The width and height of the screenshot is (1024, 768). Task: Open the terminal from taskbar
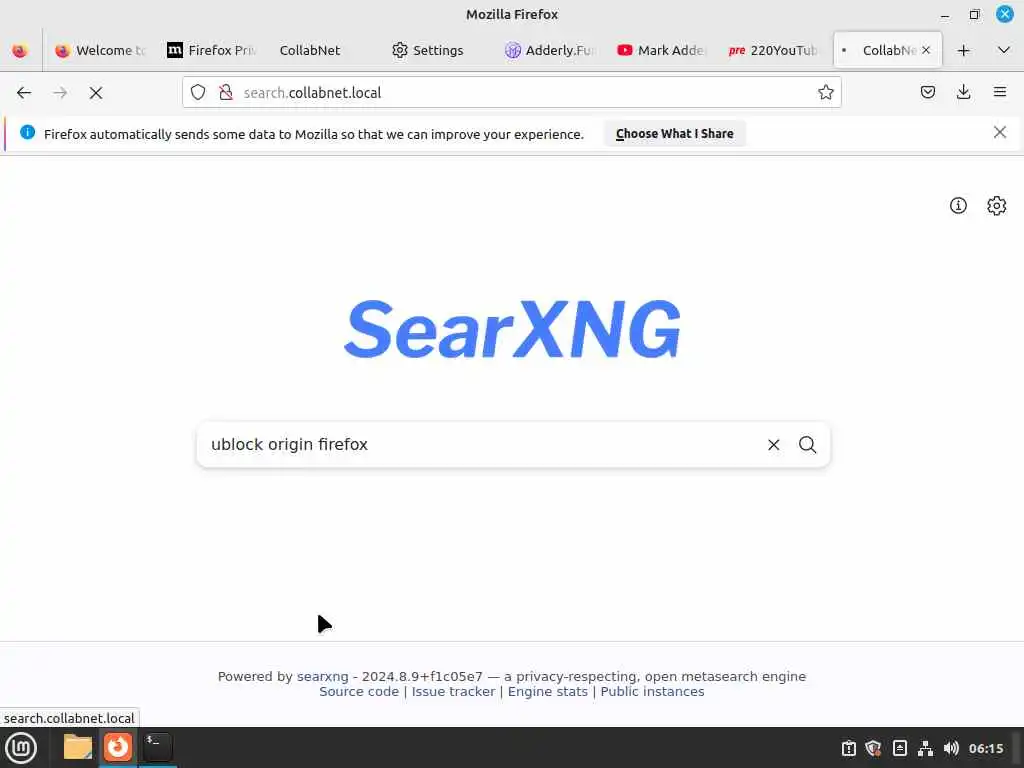pos(157,747)
